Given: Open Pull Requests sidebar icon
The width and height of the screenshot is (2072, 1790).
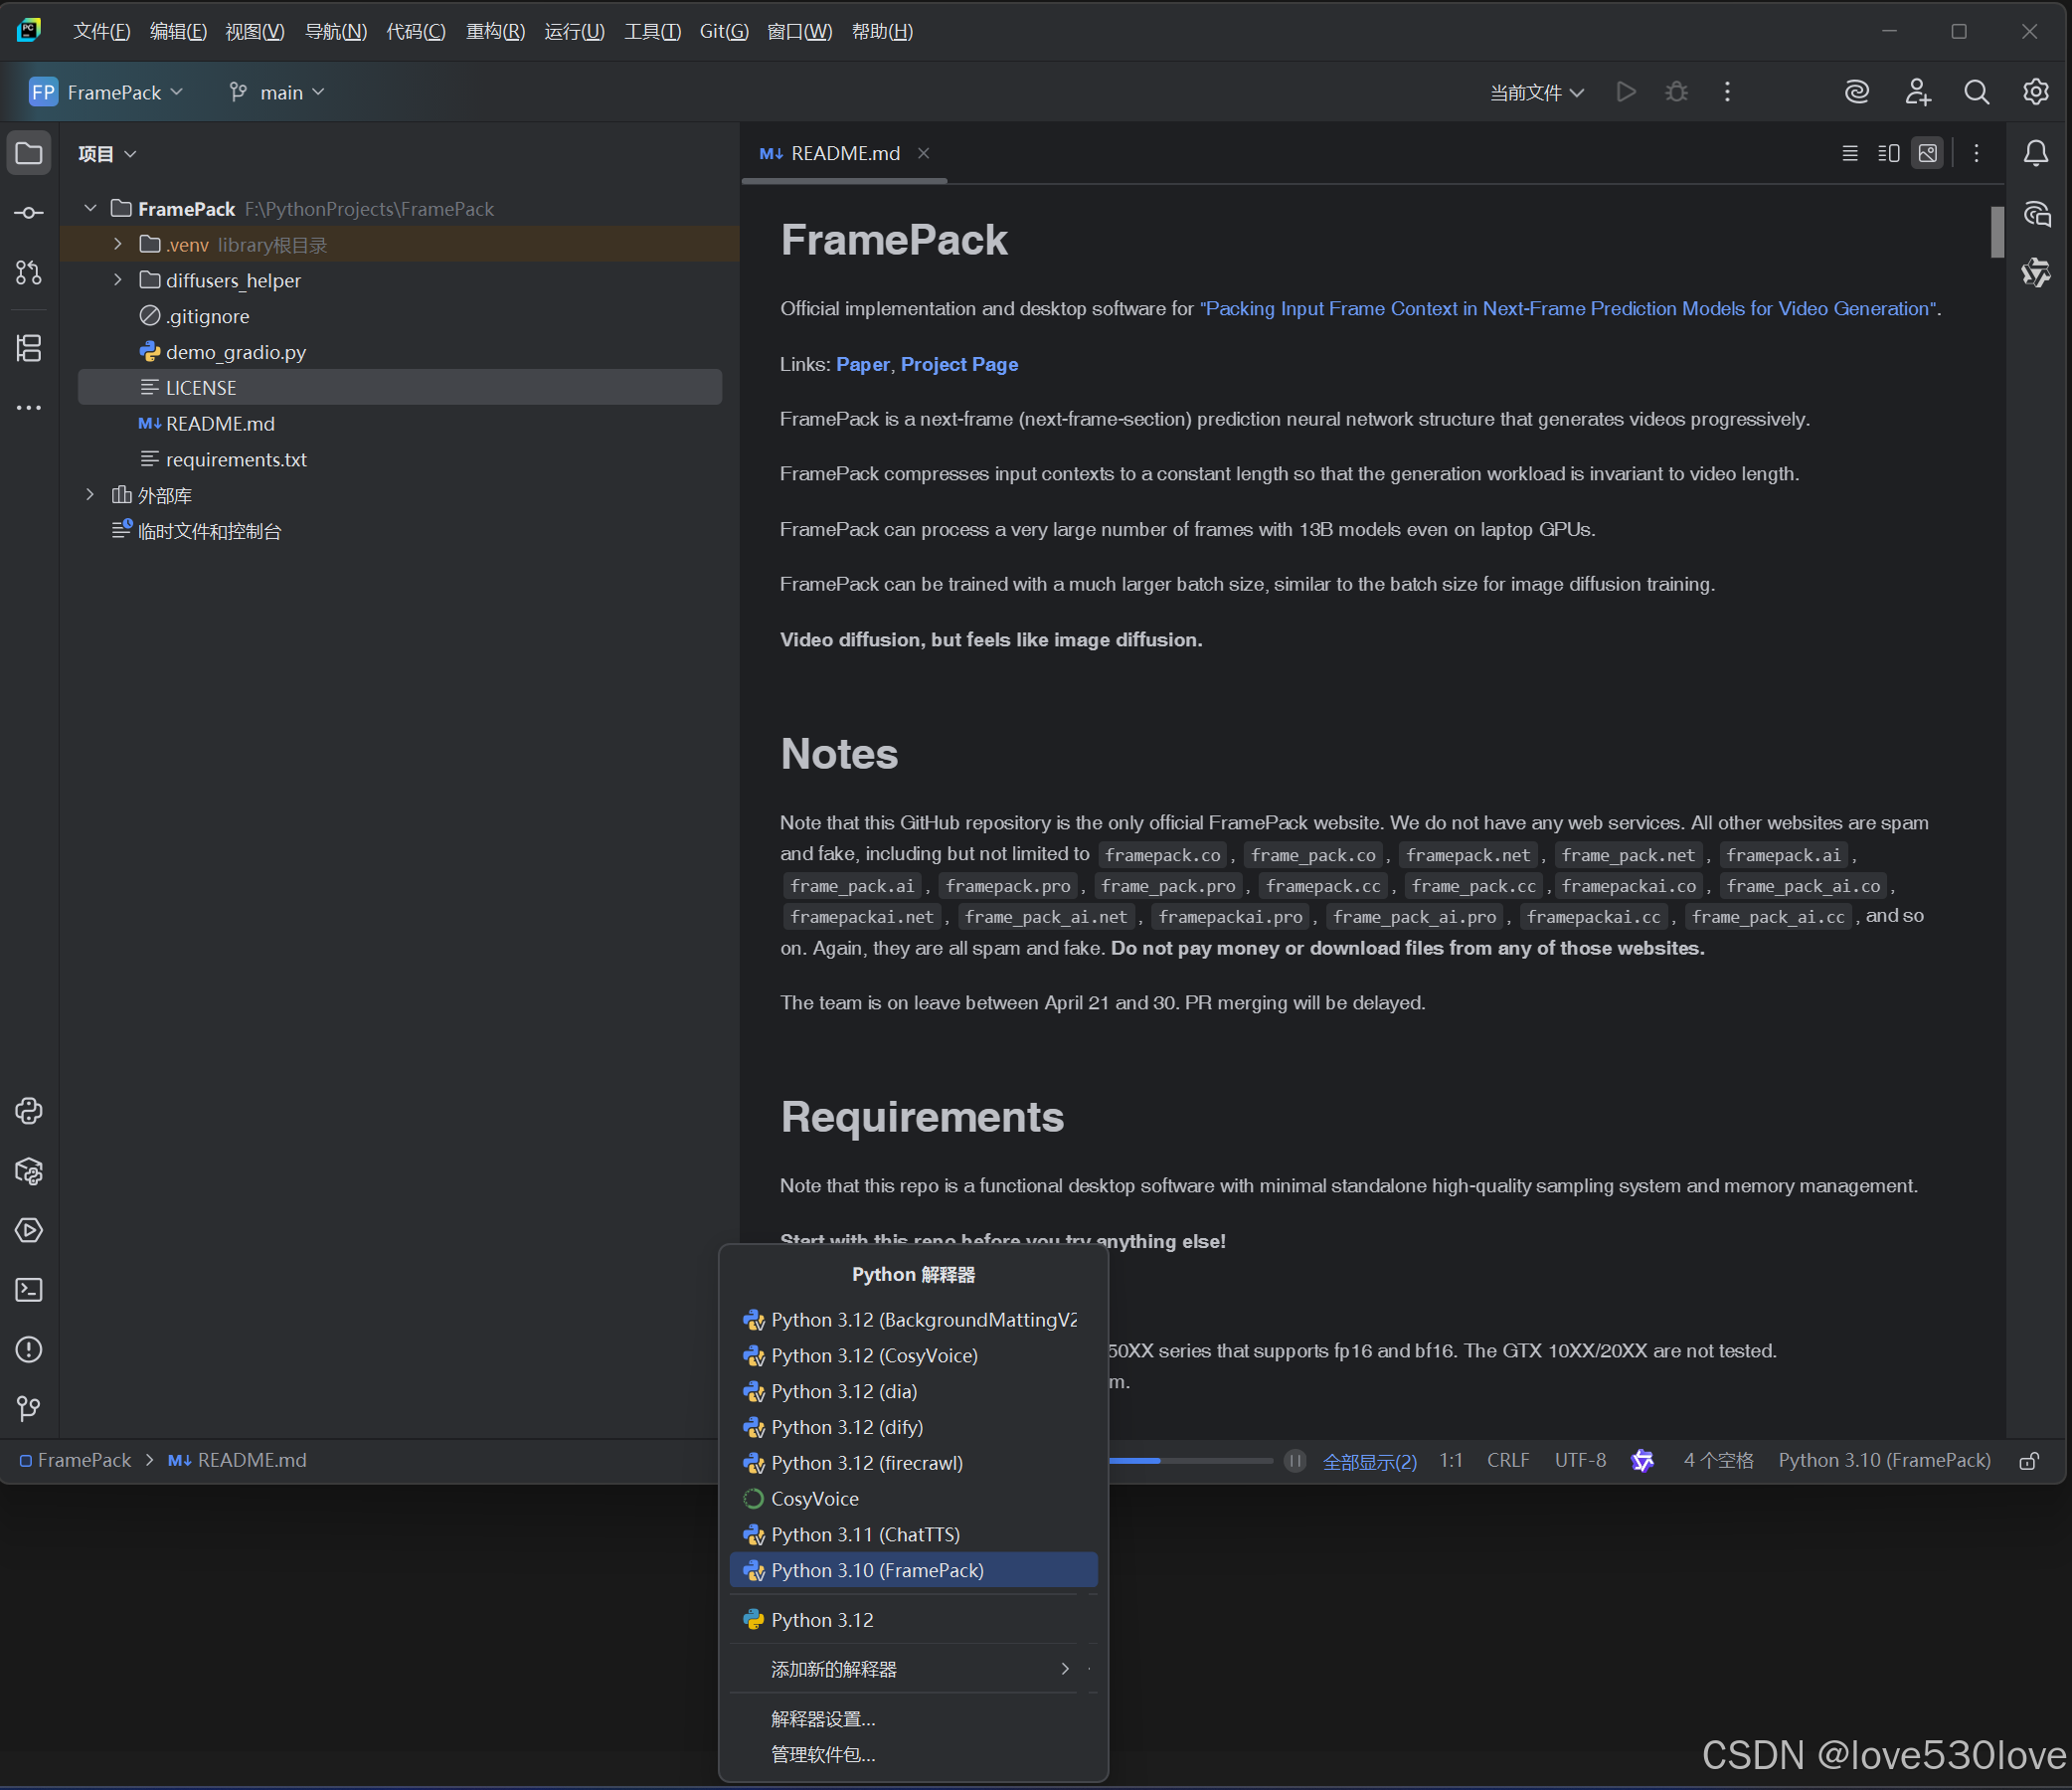Looking at the screenshot, I should coord(29,272).
